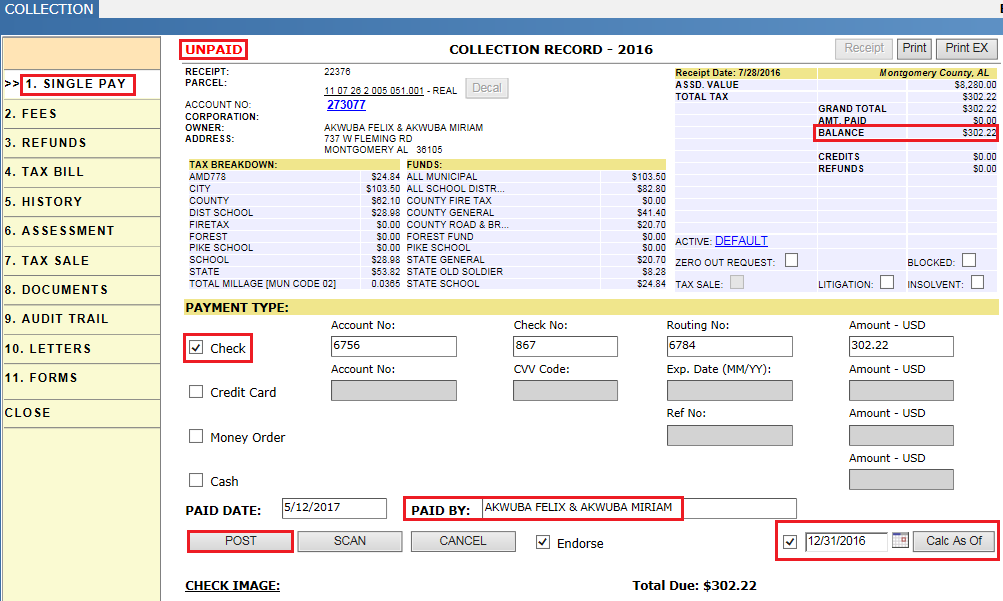
Task: Open the Letters section
Action: tap(82, 349)
